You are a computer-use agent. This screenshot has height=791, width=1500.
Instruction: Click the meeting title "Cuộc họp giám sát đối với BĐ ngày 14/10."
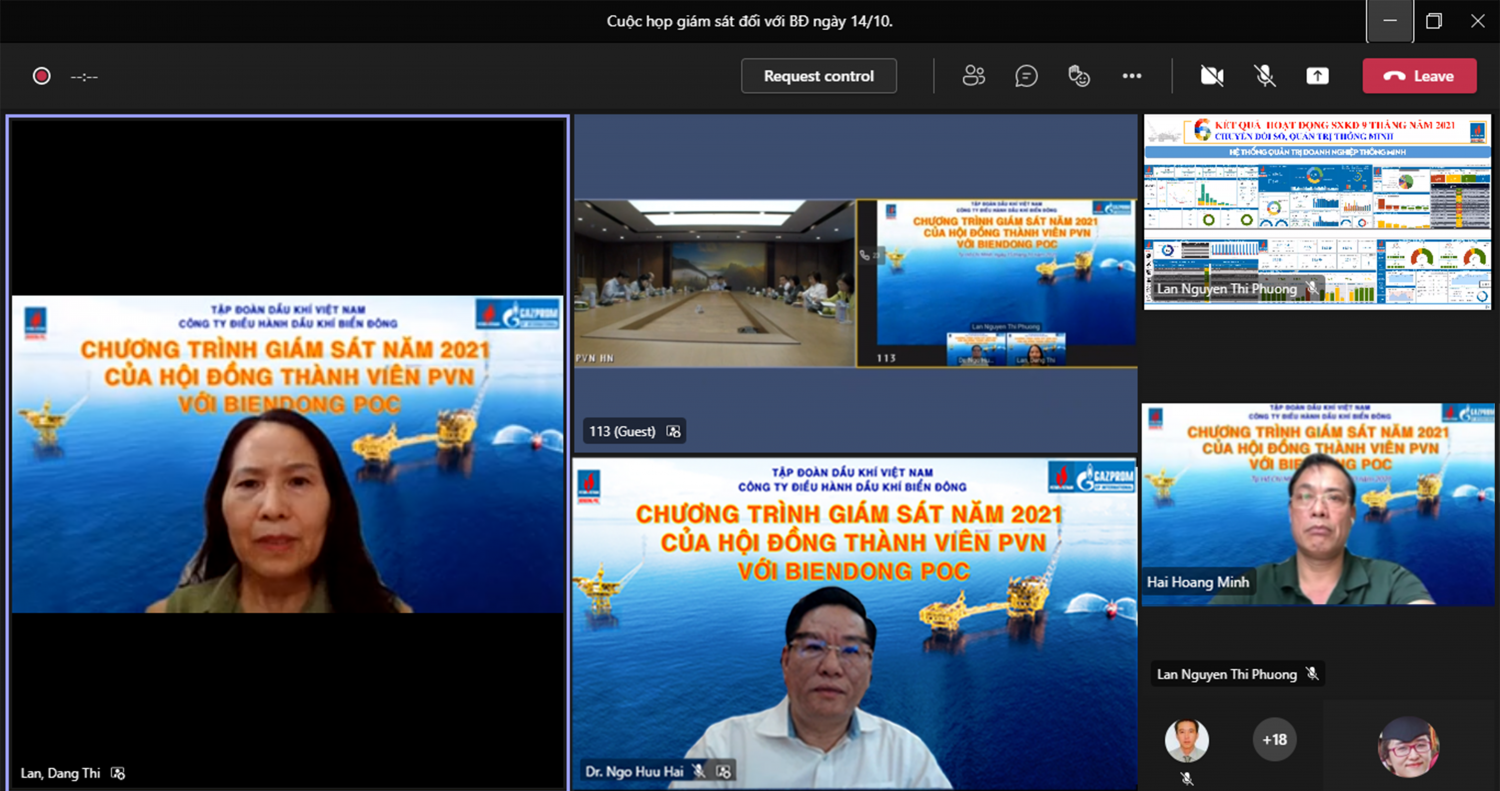pyautogui.click(x=750, y=21)
